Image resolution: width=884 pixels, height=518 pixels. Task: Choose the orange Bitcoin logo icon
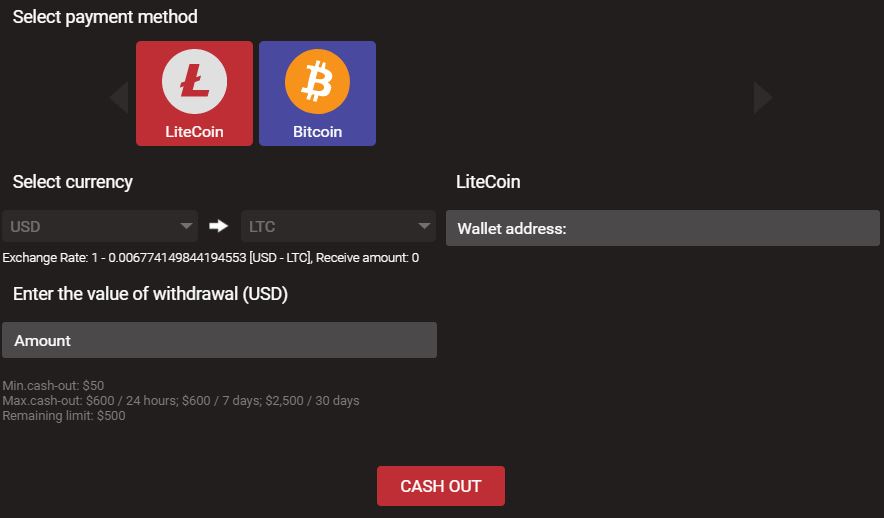point(317,82)
